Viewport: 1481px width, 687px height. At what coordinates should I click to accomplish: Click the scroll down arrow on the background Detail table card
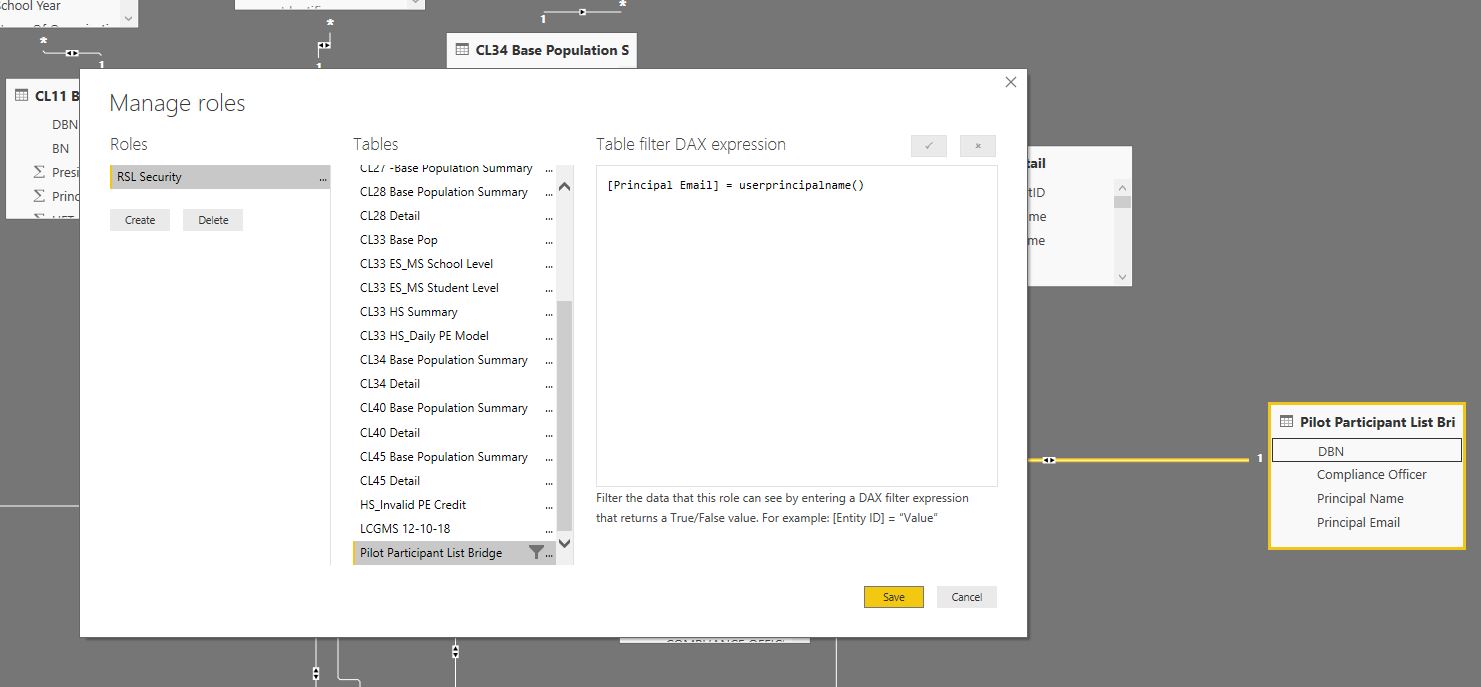coord(1122,277)
